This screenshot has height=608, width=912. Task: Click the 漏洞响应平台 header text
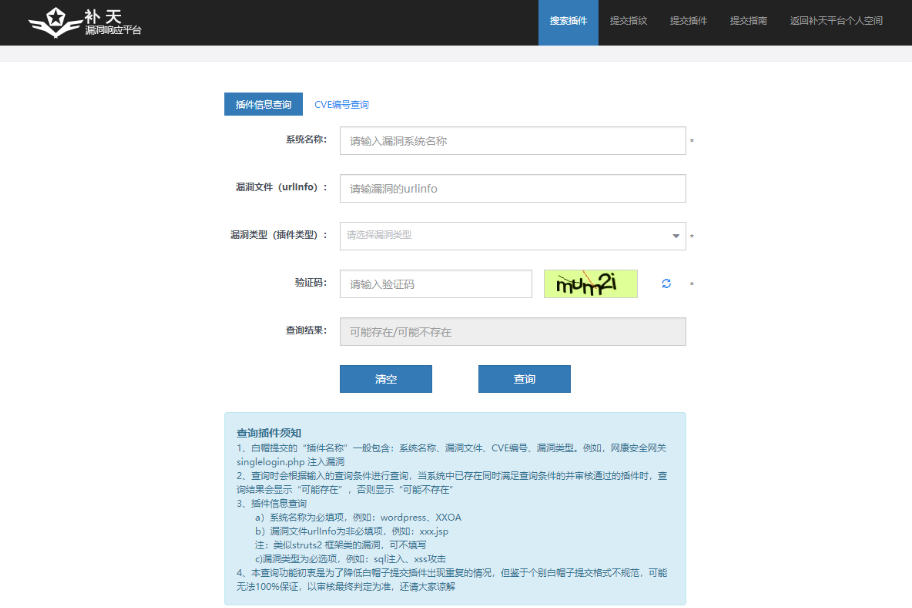tap(113, 31)
